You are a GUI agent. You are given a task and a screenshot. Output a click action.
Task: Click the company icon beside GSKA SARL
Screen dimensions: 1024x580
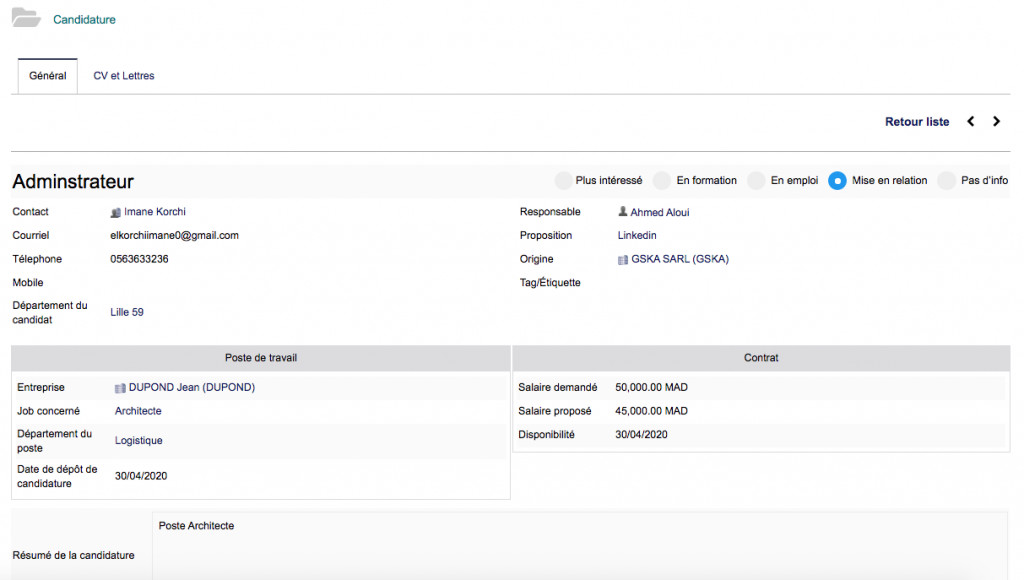[623, 260]
